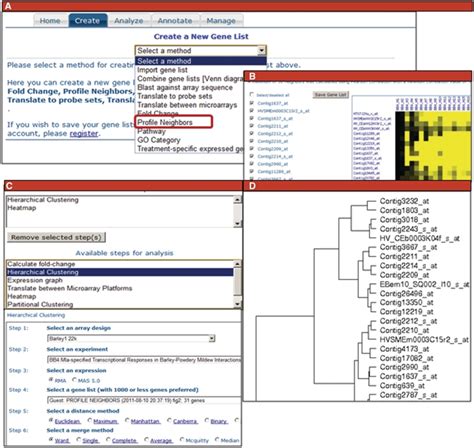Uncheck the Contig1637_at checkbox
Image resolution: width=474 pixels, height=448 pixels.
252,103
